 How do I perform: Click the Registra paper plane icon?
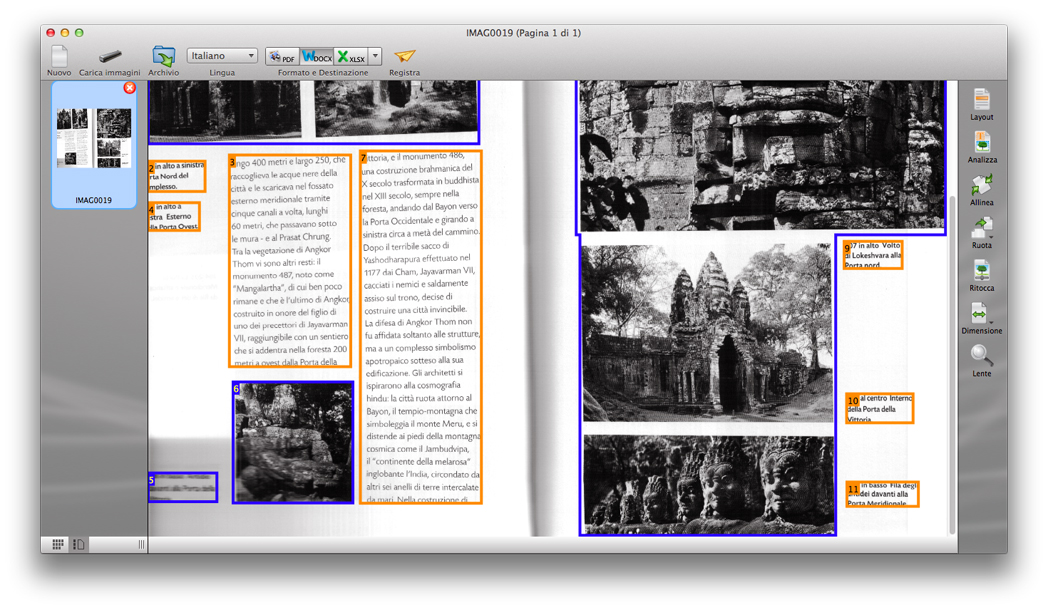click(x=404, y=56)
